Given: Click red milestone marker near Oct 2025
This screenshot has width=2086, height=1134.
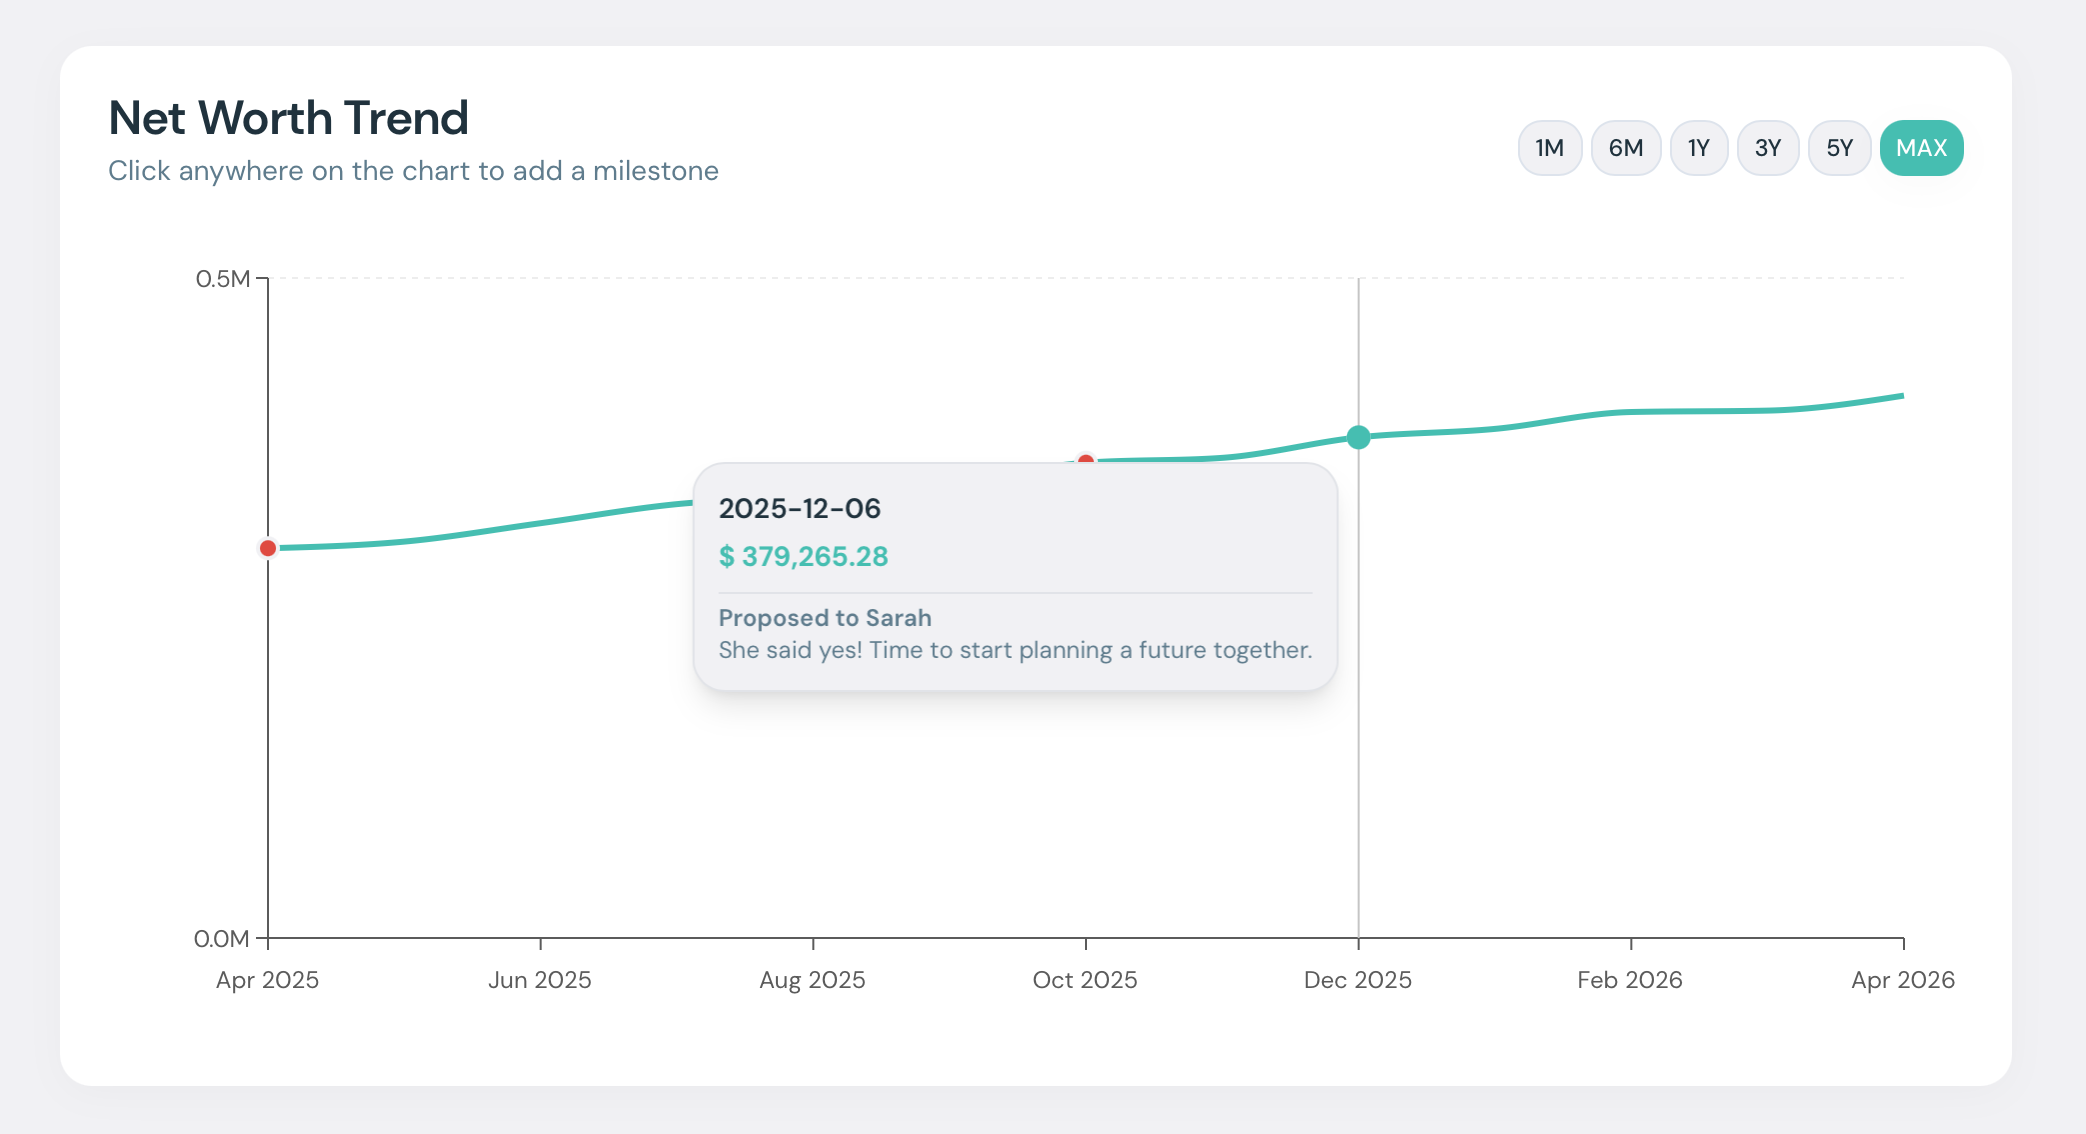Looking at the screenshot, I should [1086, 460].
